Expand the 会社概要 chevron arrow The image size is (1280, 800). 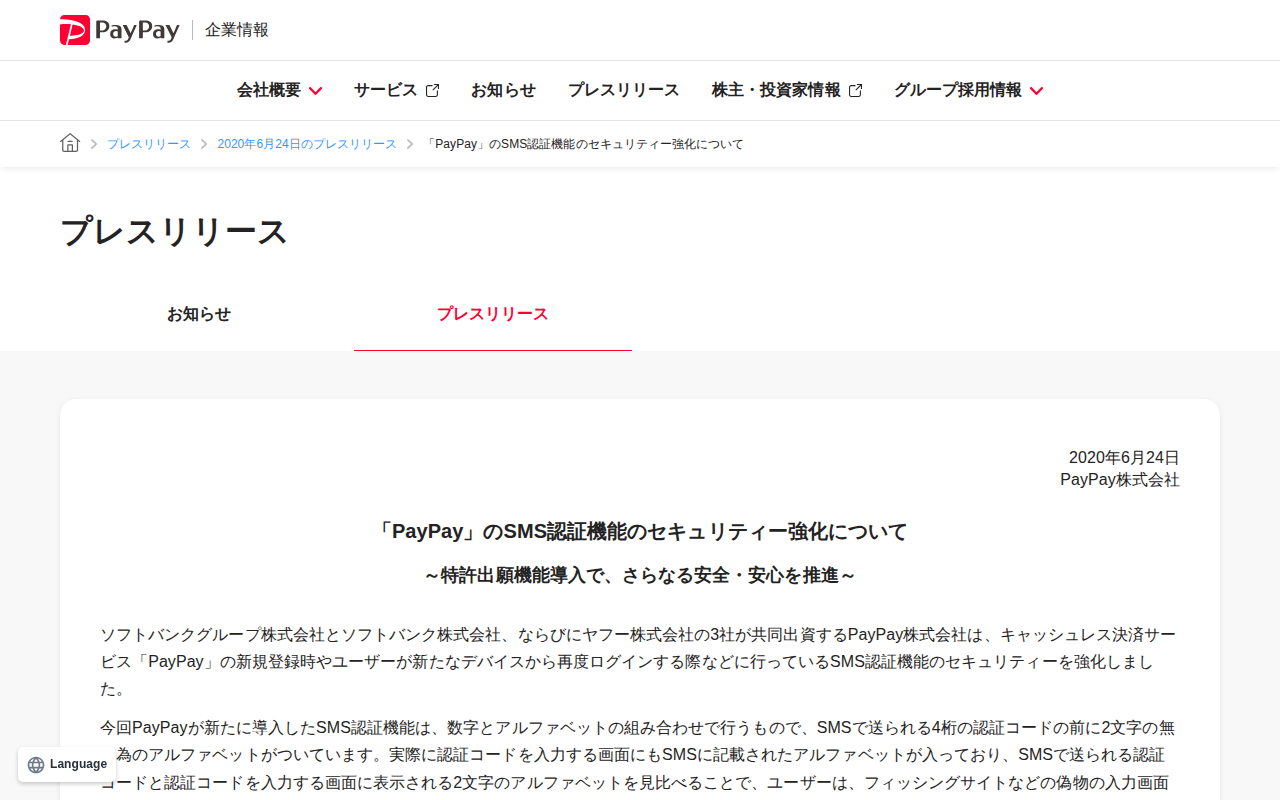[315, 91]
